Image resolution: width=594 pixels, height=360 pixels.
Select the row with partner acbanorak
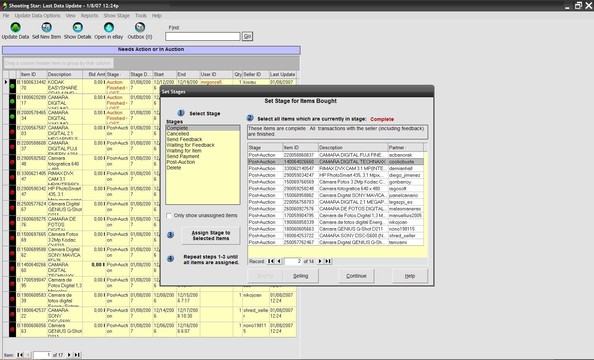tap(336, 155)
